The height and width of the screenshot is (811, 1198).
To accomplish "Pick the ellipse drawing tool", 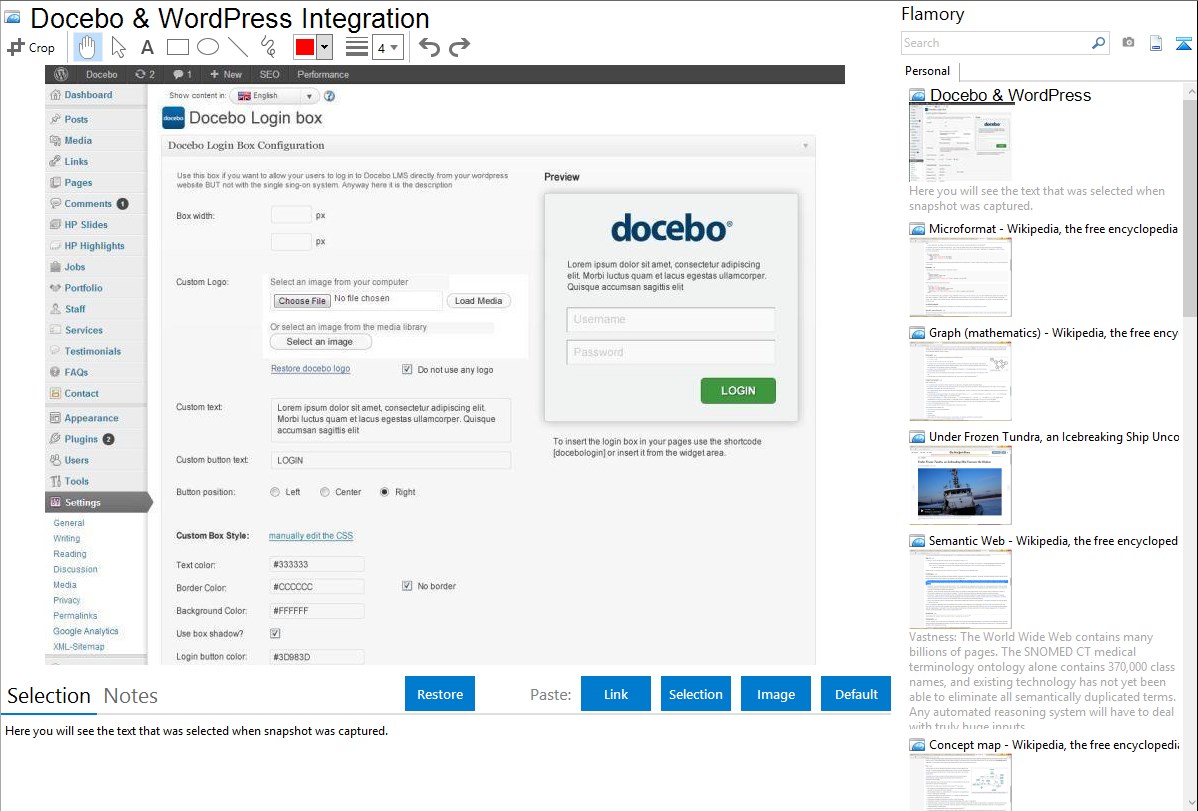I will (207, 47).
